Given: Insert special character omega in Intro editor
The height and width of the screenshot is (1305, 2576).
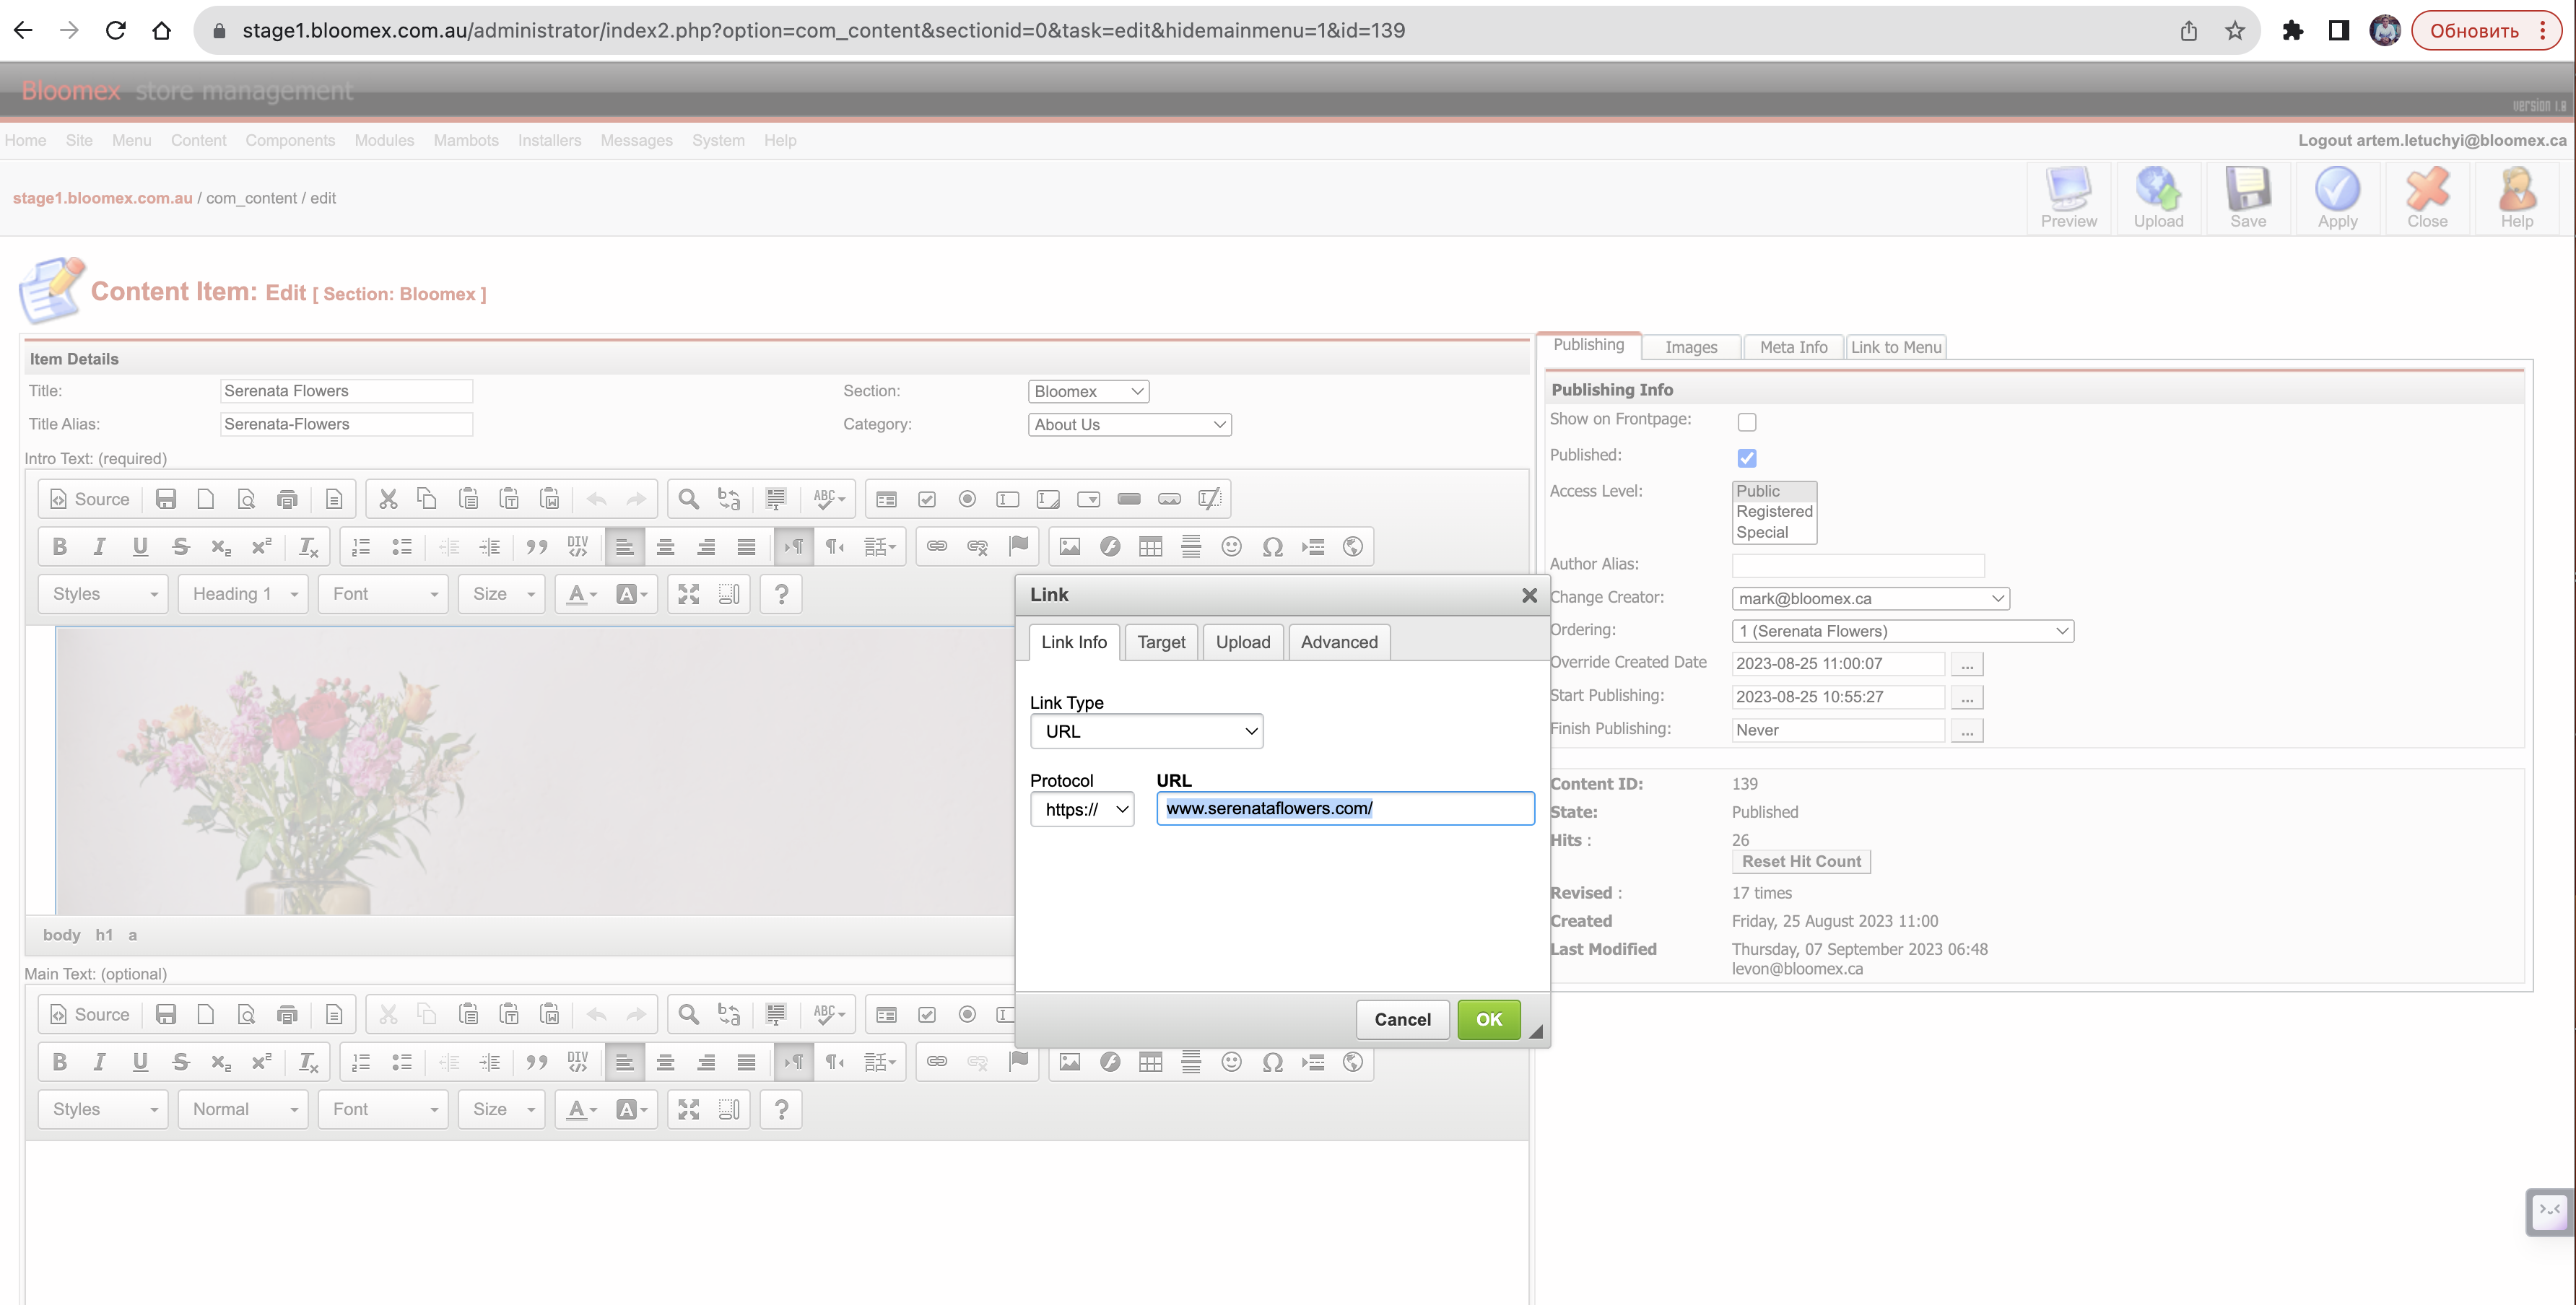Looking at the screenshot, I should (x=1272, y=547).
